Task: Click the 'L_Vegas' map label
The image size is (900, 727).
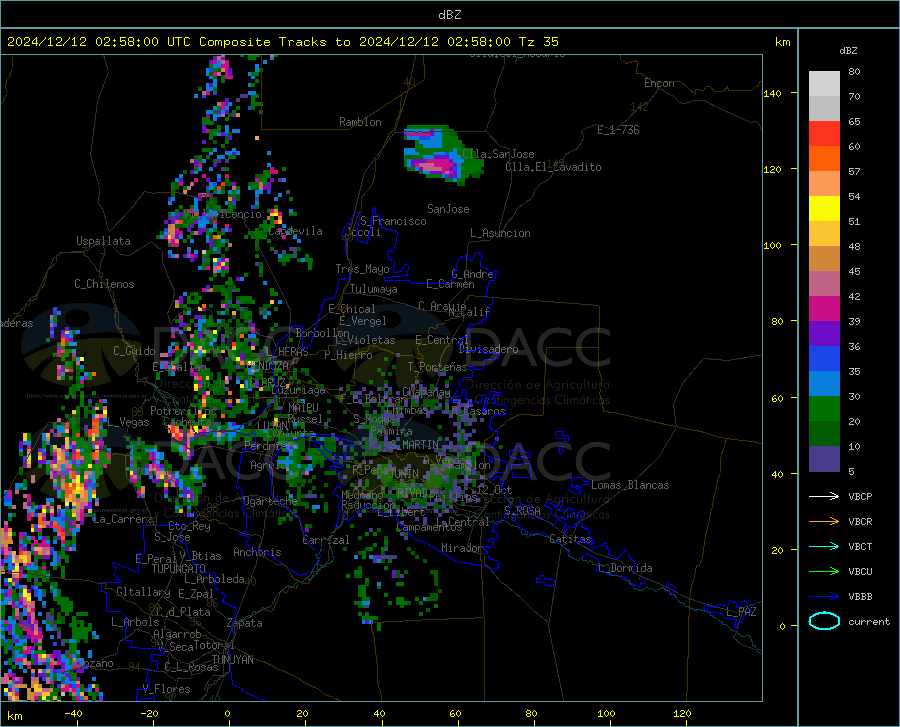Action: tap(128, 422)
